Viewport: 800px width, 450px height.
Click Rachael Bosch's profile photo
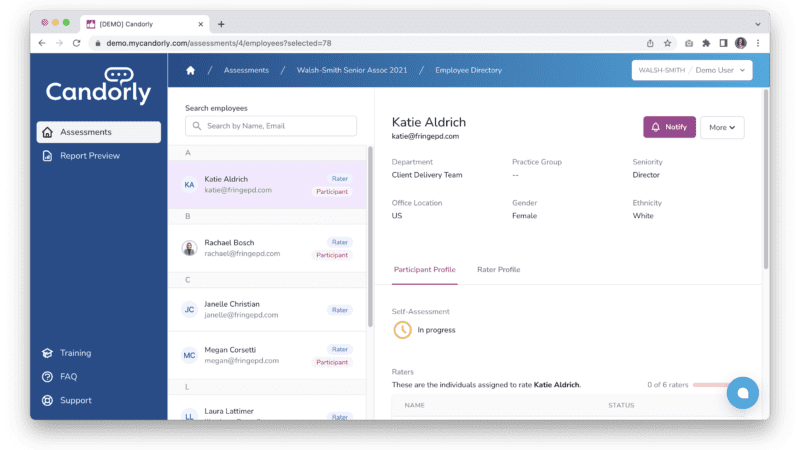[189, 248]
